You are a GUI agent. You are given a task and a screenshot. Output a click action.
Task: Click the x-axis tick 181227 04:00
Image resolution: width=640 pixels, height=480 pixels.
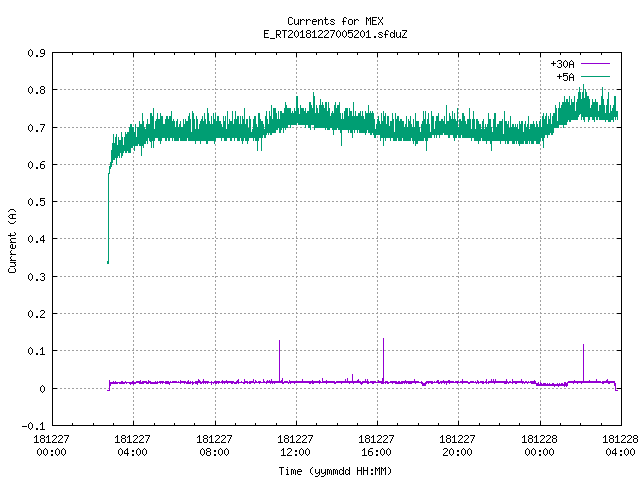pos(133,446)
